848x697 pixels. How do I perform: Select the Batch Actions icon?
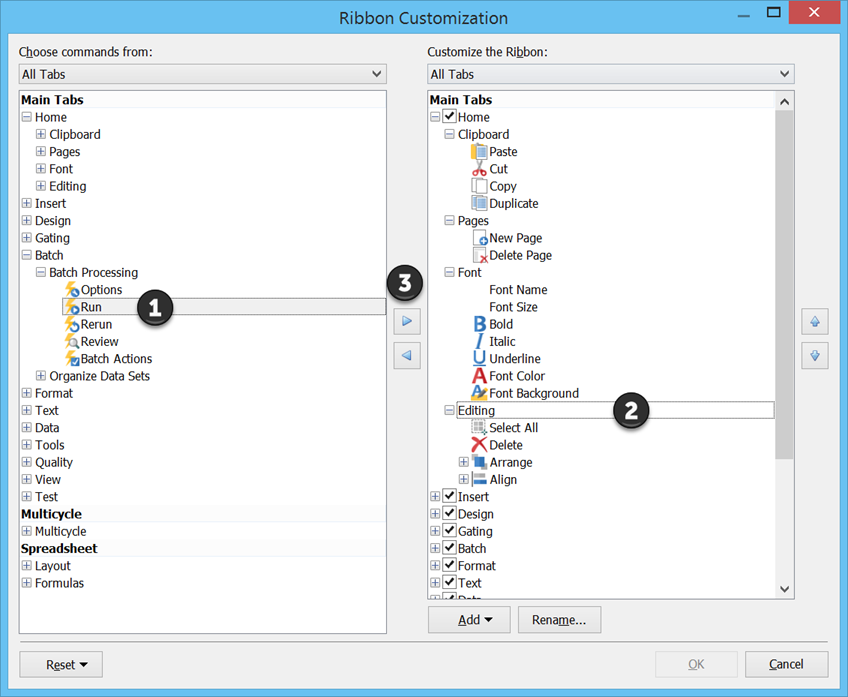72,359
